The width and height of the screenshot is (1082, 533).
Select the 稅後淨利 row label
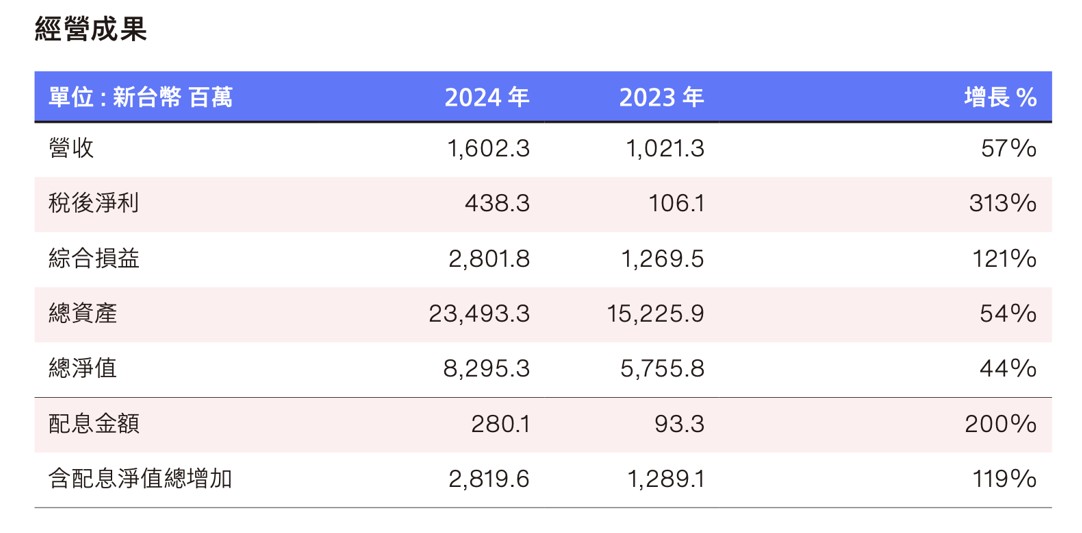click(x=93, y=204)
